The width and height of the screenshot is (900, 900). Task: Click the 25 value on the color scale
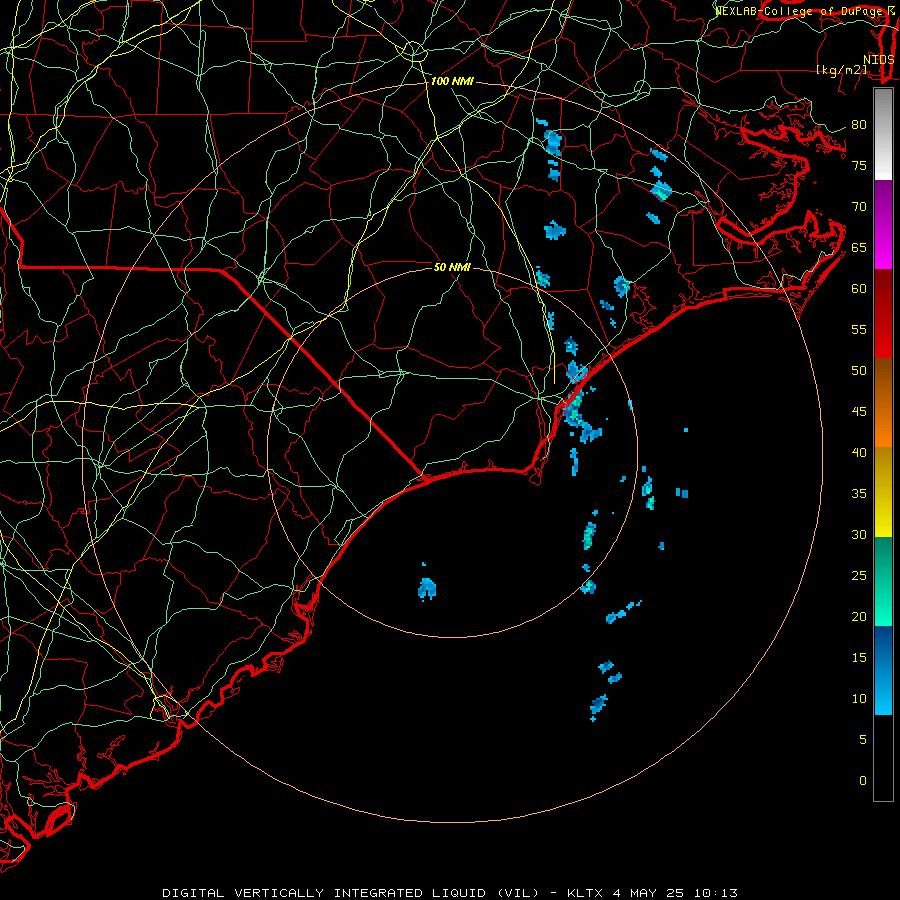[859, 576]
